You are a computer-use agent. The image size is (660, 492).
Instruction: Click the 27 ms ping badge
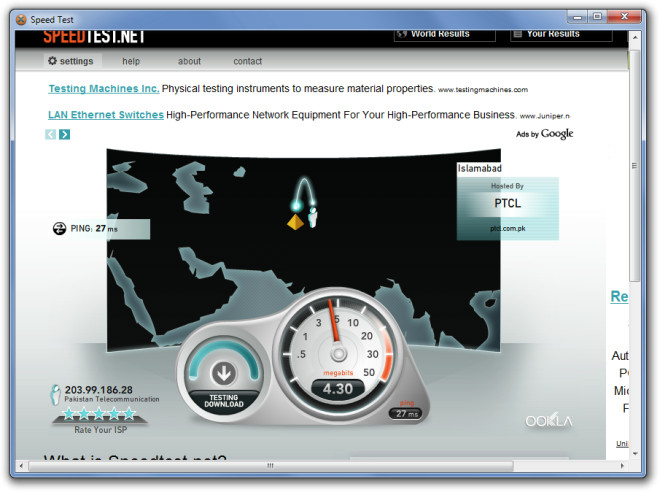pos(407,414)
